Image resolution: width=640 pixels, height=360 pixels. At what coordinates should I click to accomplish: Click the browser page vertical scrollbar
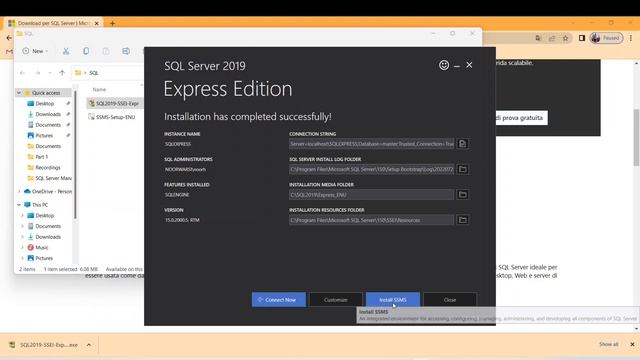coord(636,138)
